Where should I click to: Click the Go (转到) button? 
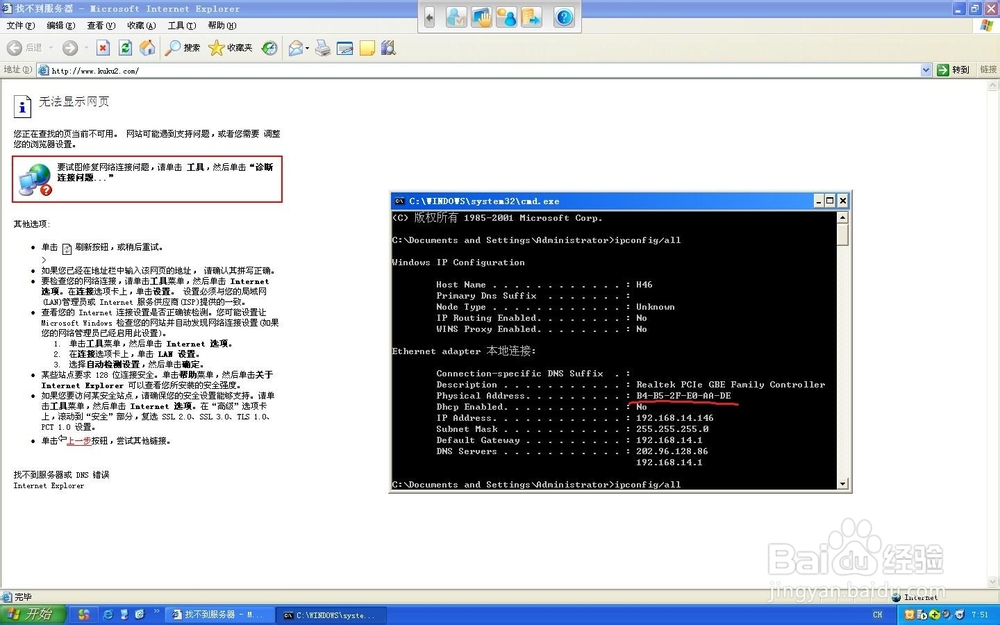pyautogui.click(x=953, y=70)
